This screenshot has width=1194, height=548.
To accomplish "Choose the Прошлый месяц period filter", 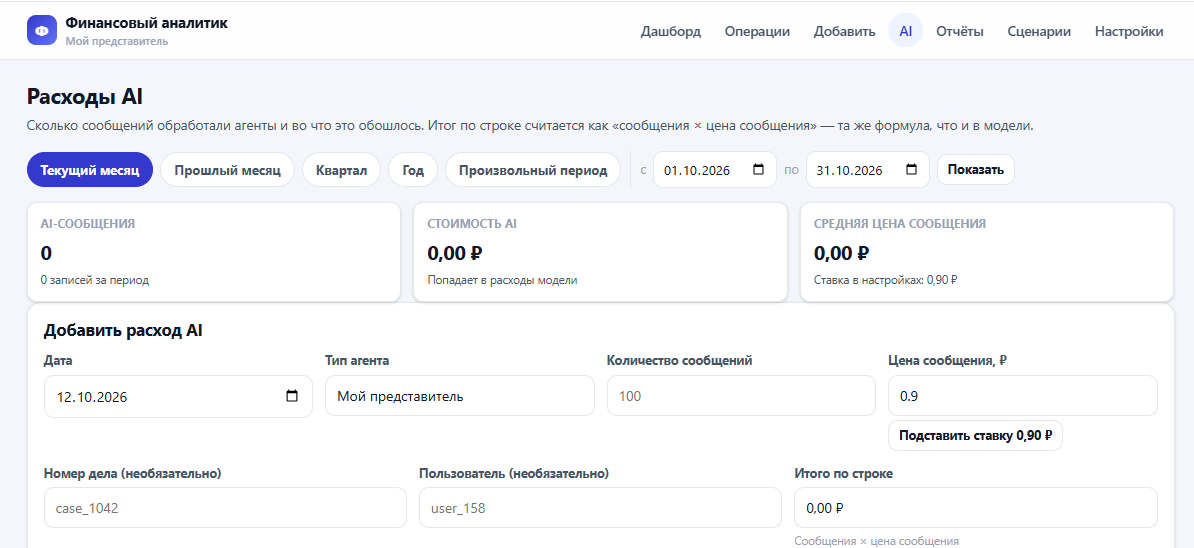I will (228, 170).
